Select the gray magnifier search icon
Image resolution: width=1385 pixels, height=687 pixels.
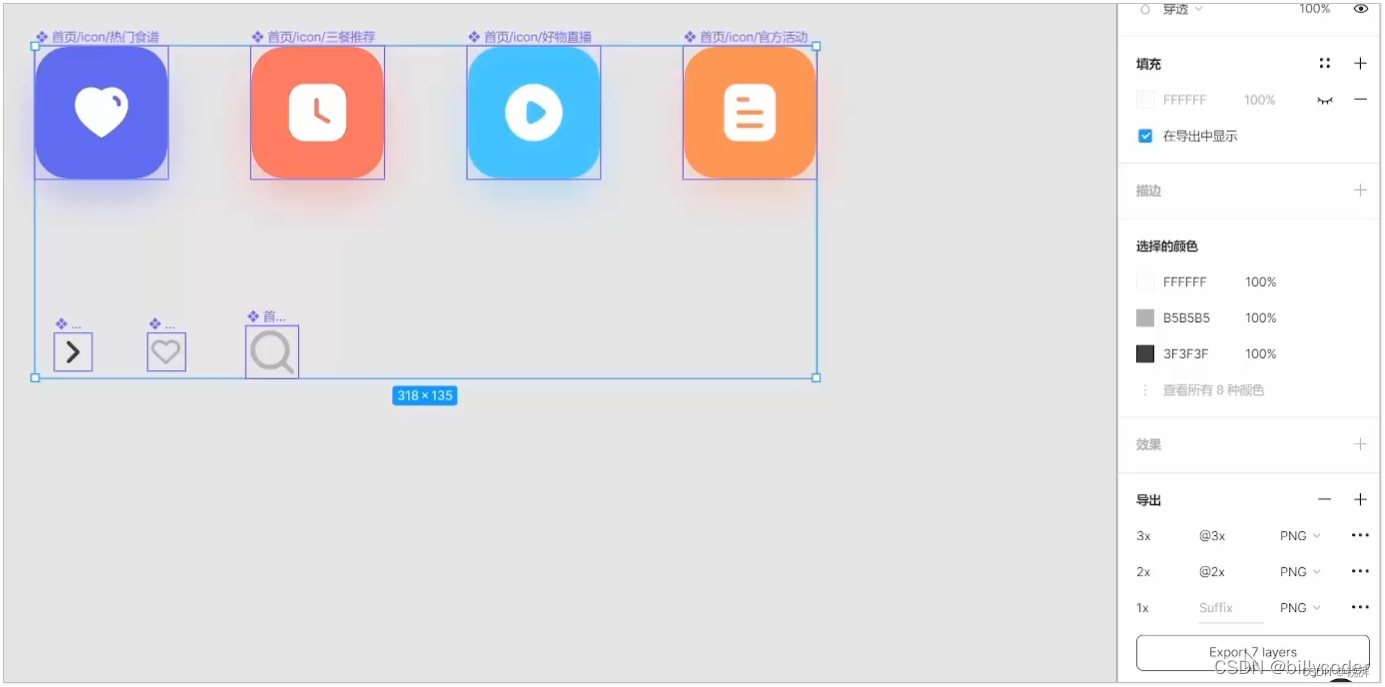(272, 352)
